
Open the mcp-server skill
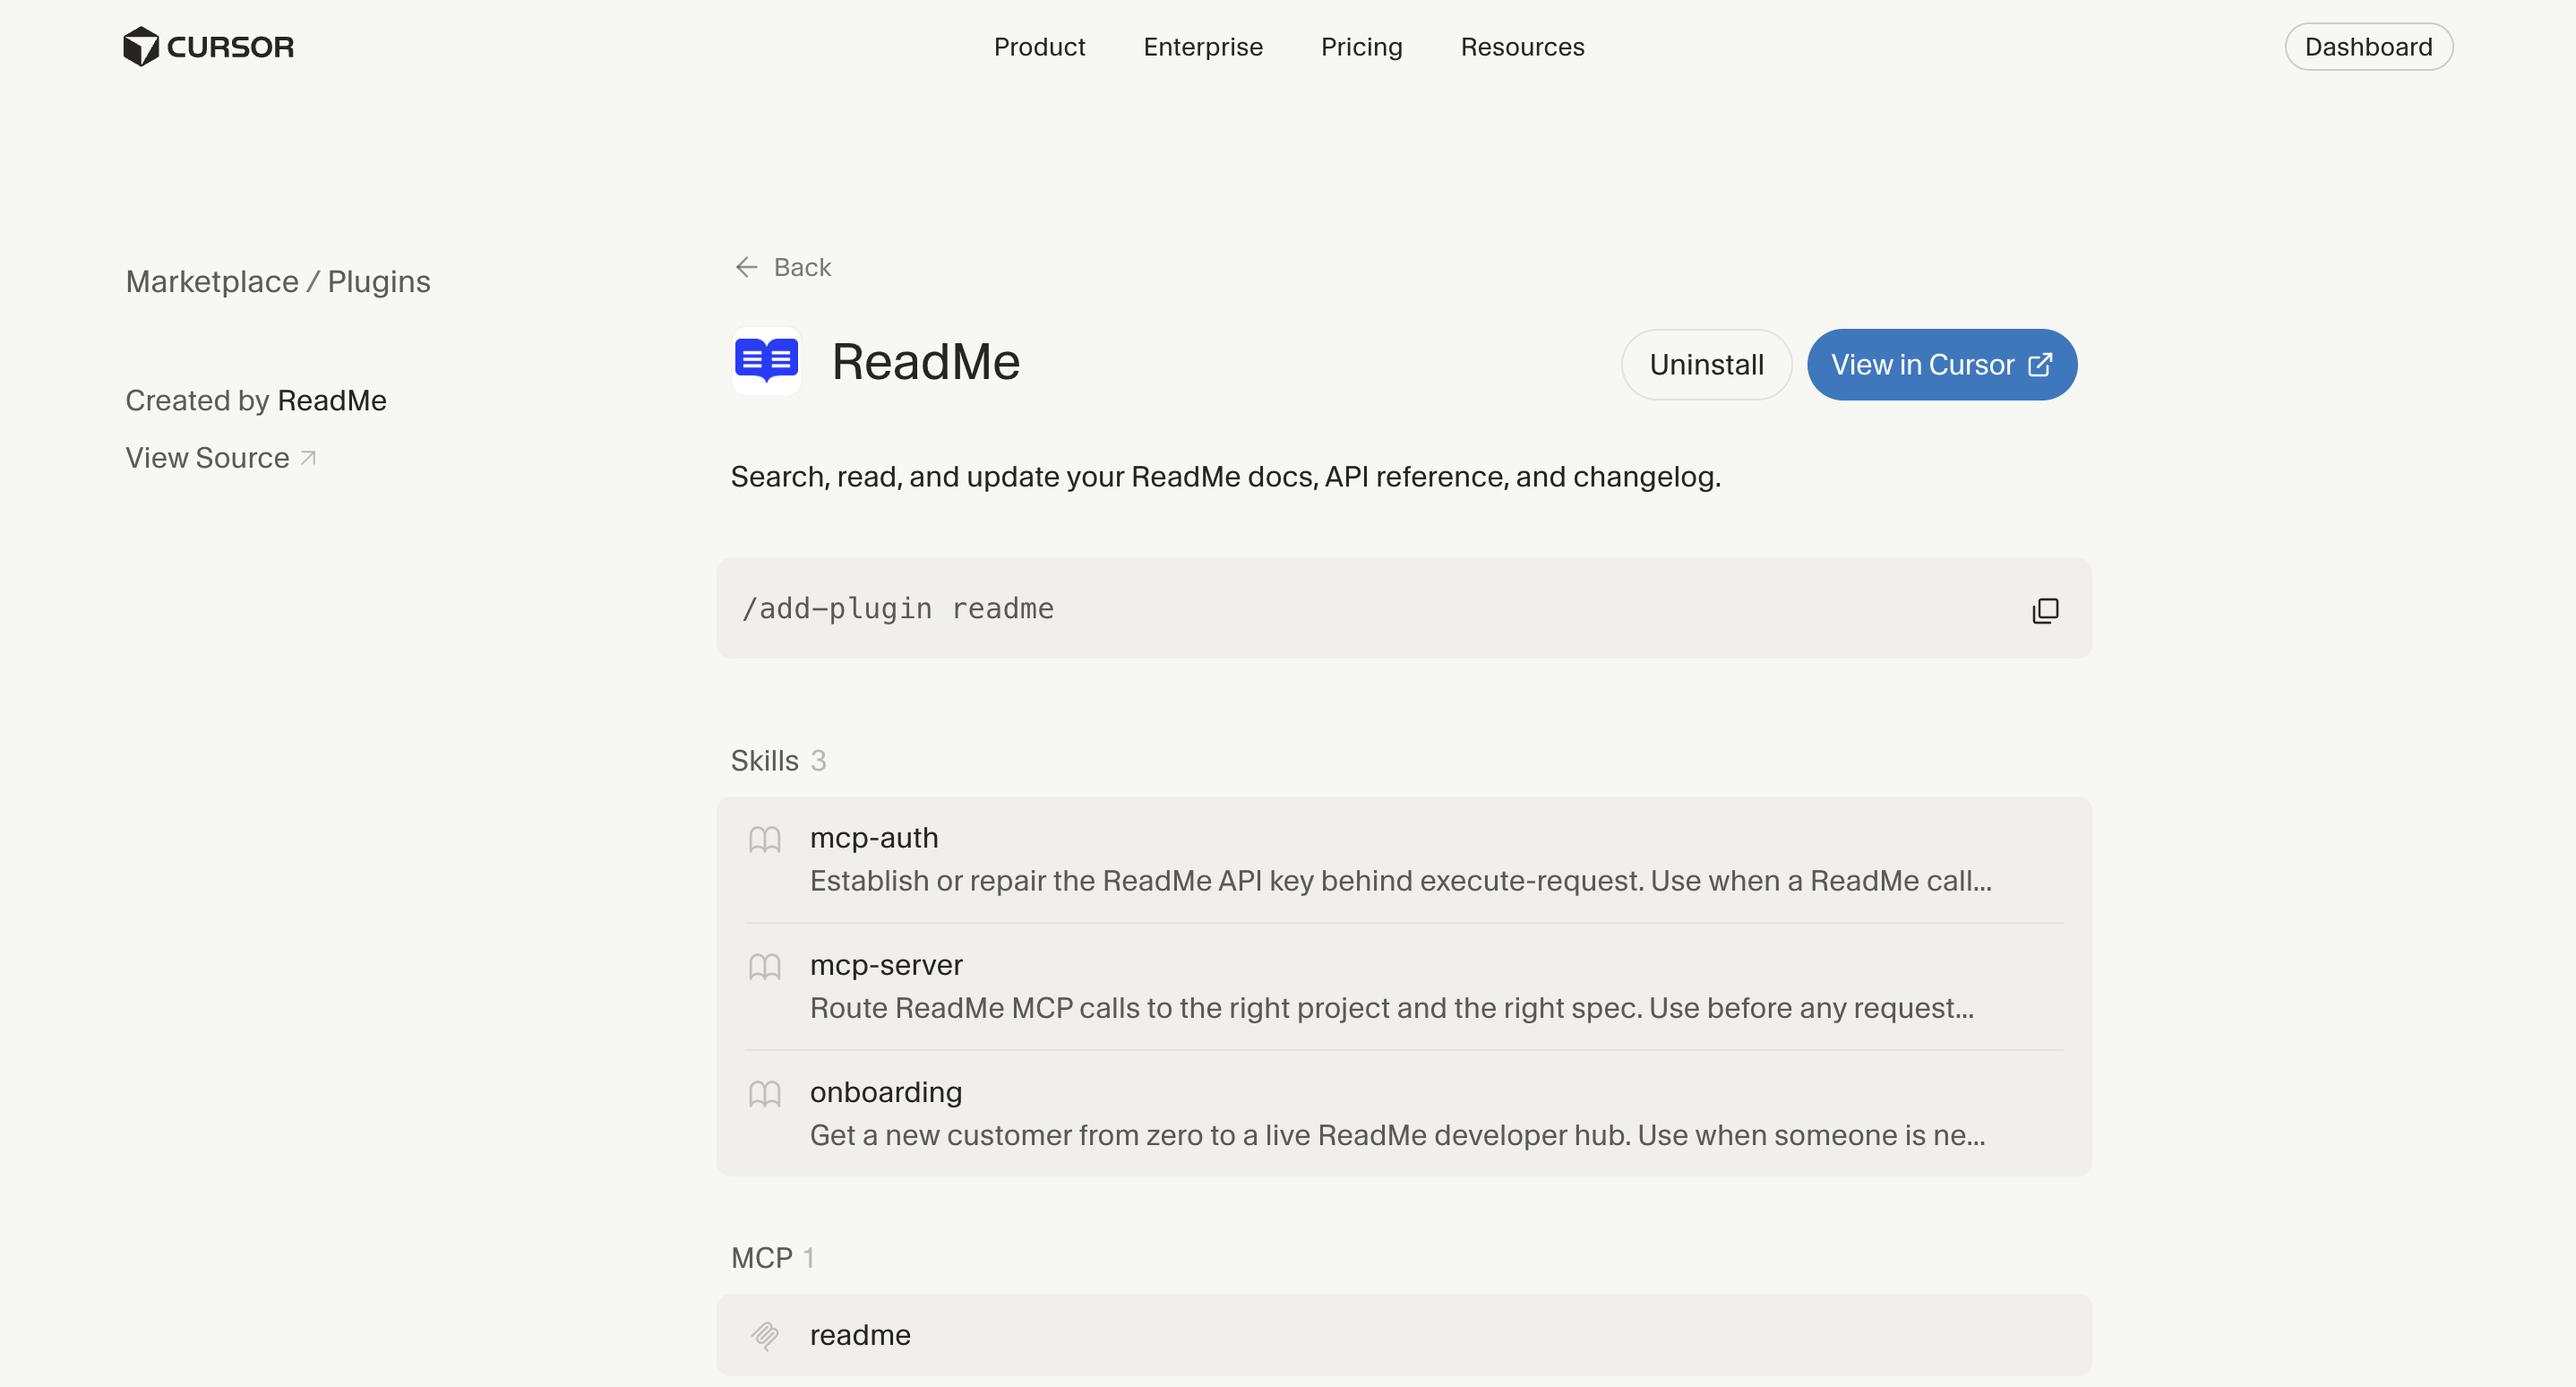point(1404,987)
